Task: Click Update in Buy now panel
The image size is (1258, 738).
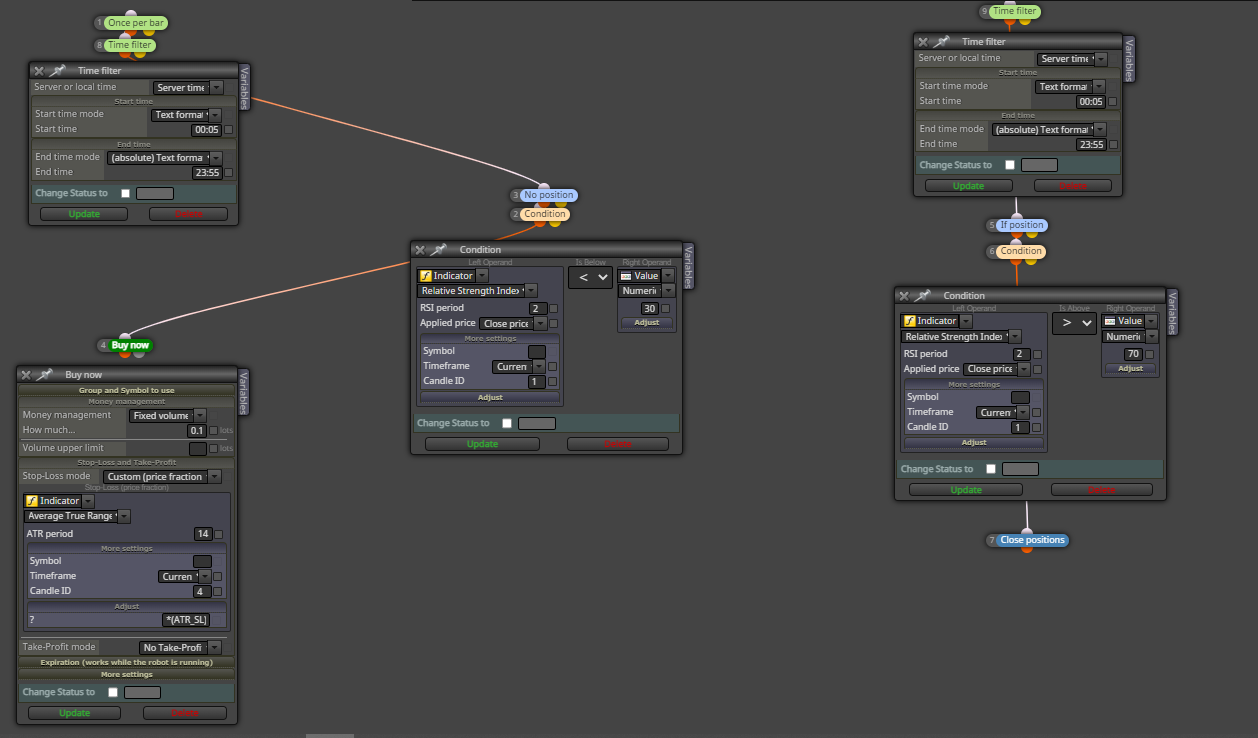Action: click(74, 713)
